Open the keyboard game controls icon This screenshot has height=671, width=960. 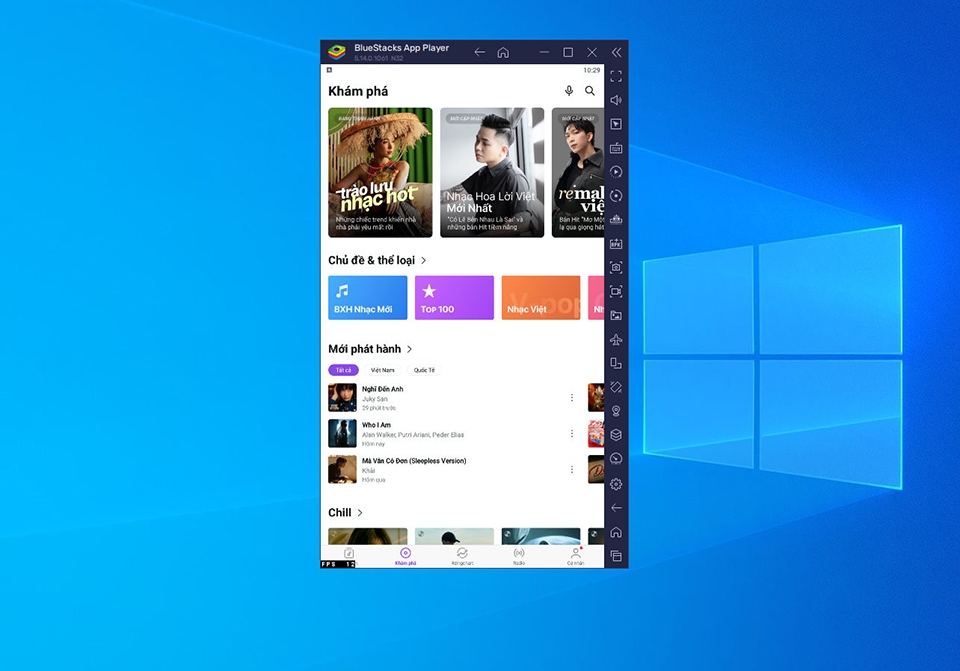click(x=616, y=148)
